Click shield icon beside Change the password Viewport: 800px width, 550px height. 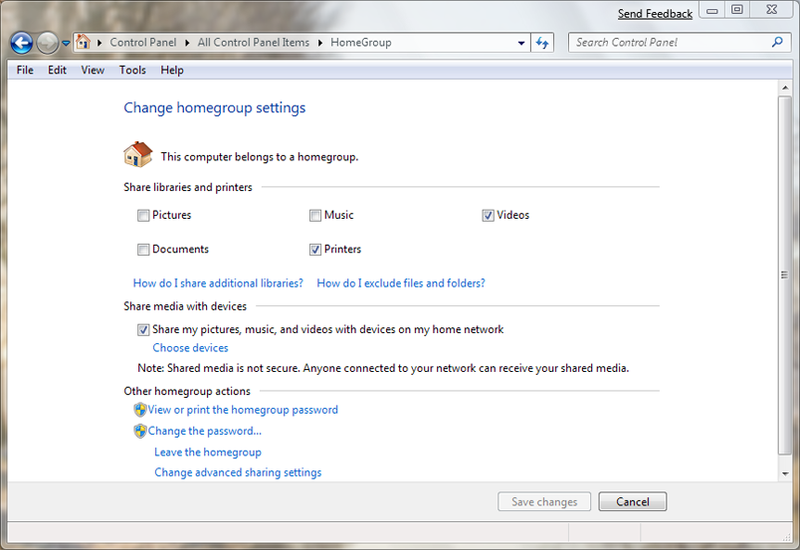coord(140,431)
